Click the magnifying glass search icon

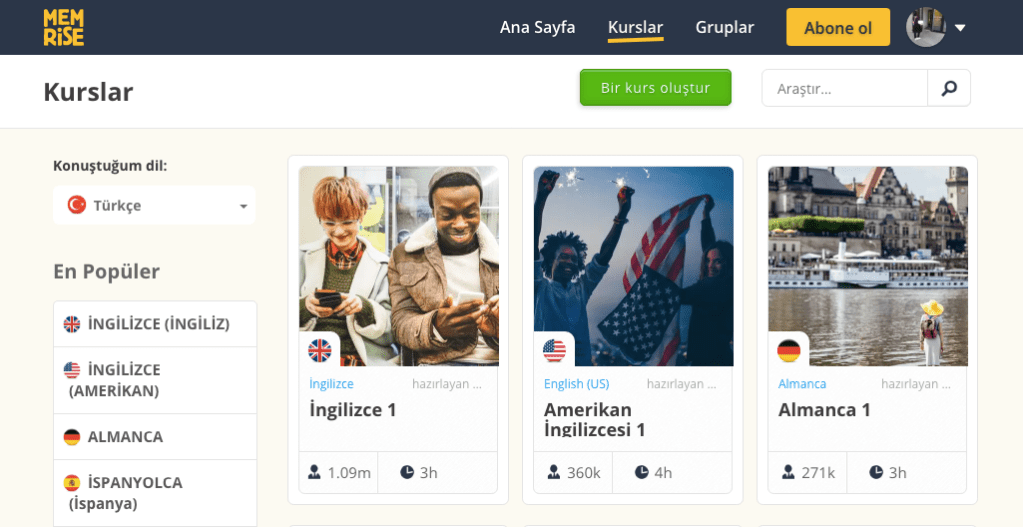pyautogui.click(x=949, y=88)
